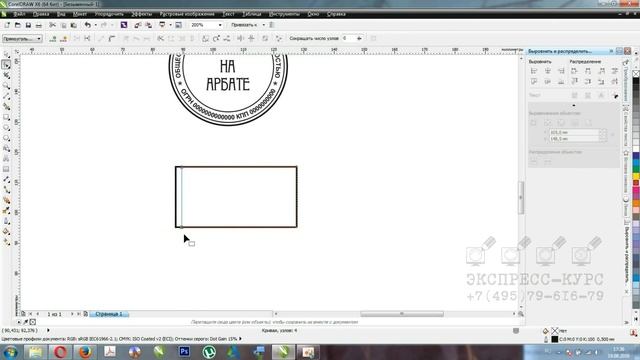This screenshot has width=640, height=360.
Task: Switch to Страница 1 page tab
Action: [x=109, y=314]
